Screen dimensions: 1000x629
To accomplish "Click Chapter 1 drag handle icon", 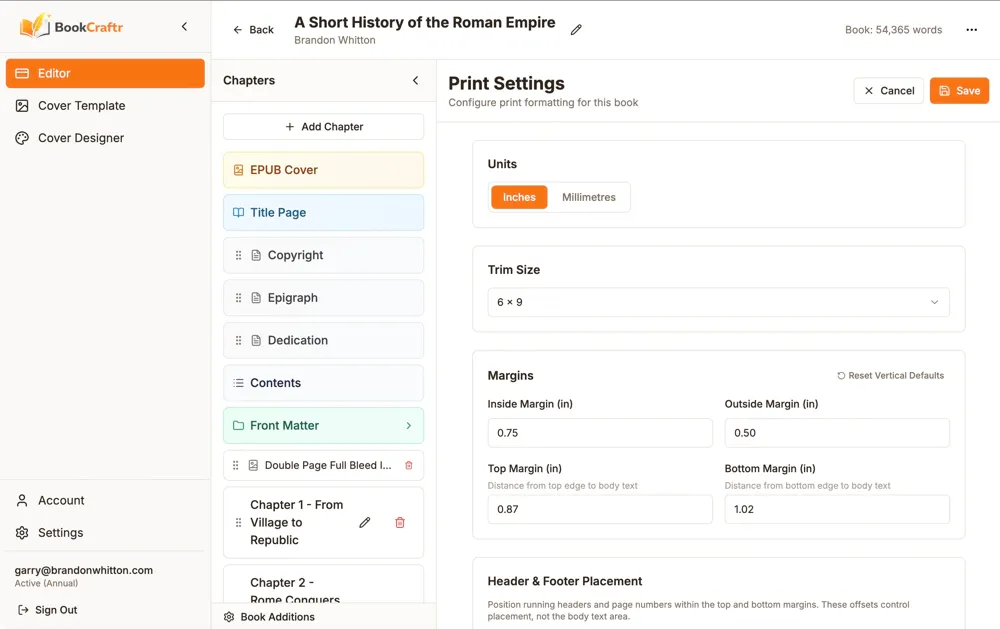I will click(239, 522).
